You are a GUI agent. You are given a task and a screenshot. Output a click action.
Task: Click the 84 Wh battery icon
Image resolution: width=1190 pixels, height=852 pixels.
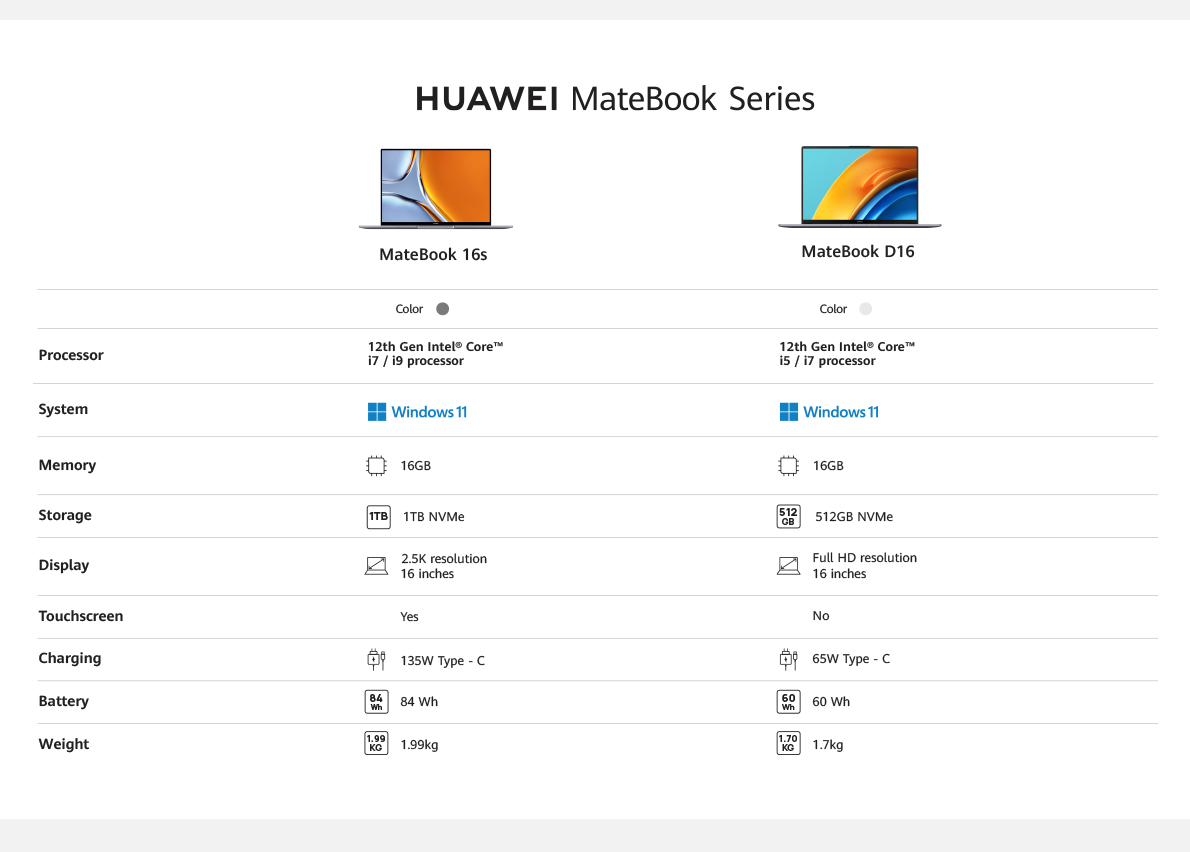376,702
